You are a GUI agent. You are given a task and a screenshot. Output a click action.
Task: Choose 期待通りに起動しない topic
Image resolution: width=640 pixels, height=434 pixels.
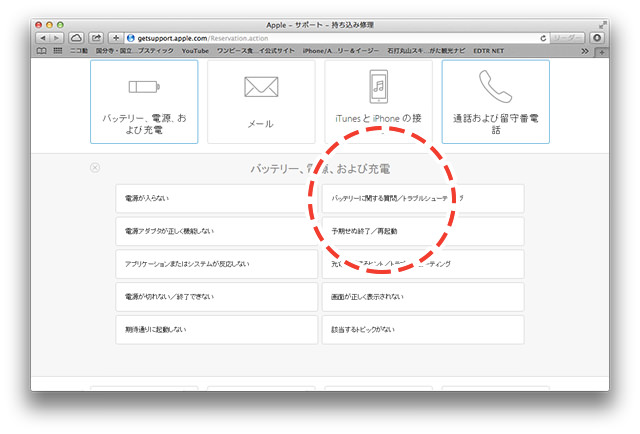tap(216, 329)
